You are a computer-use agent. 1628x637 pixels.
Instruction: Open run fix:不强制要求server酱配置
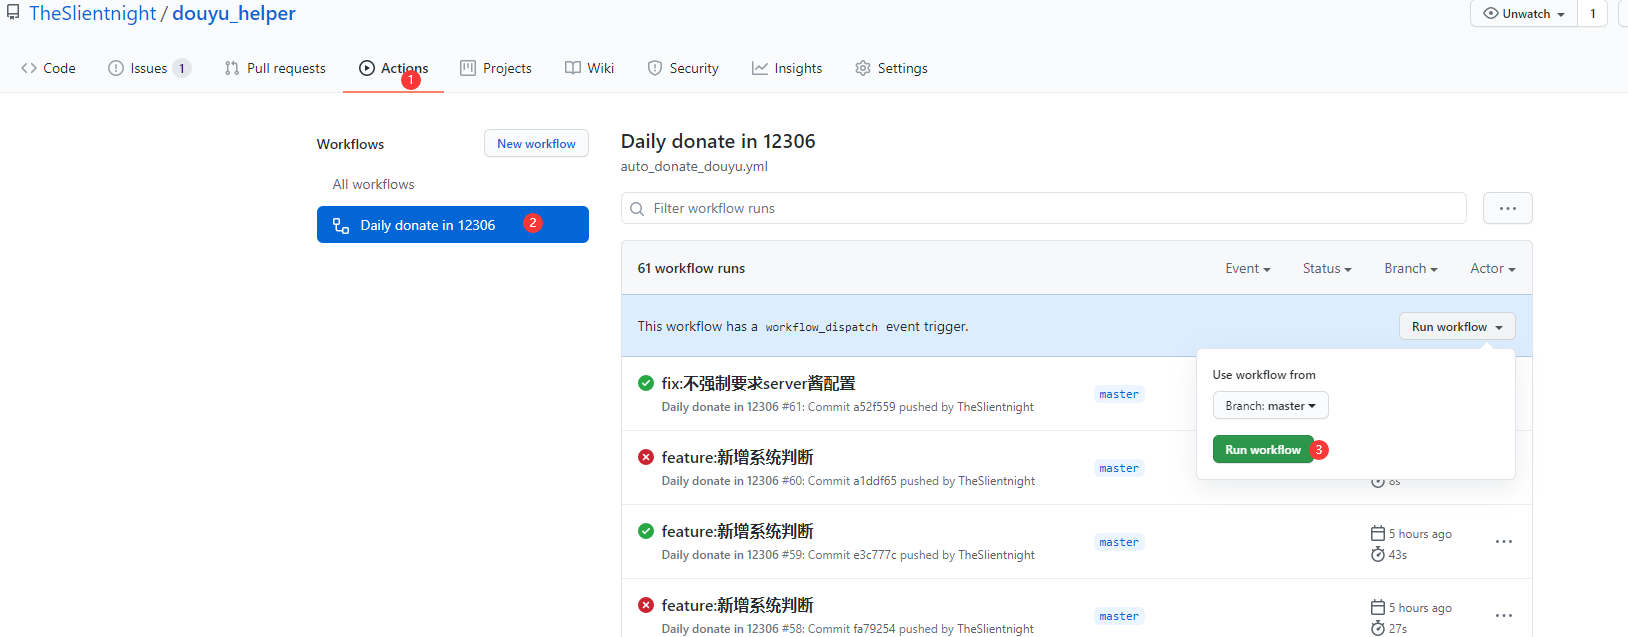(758, 383)
